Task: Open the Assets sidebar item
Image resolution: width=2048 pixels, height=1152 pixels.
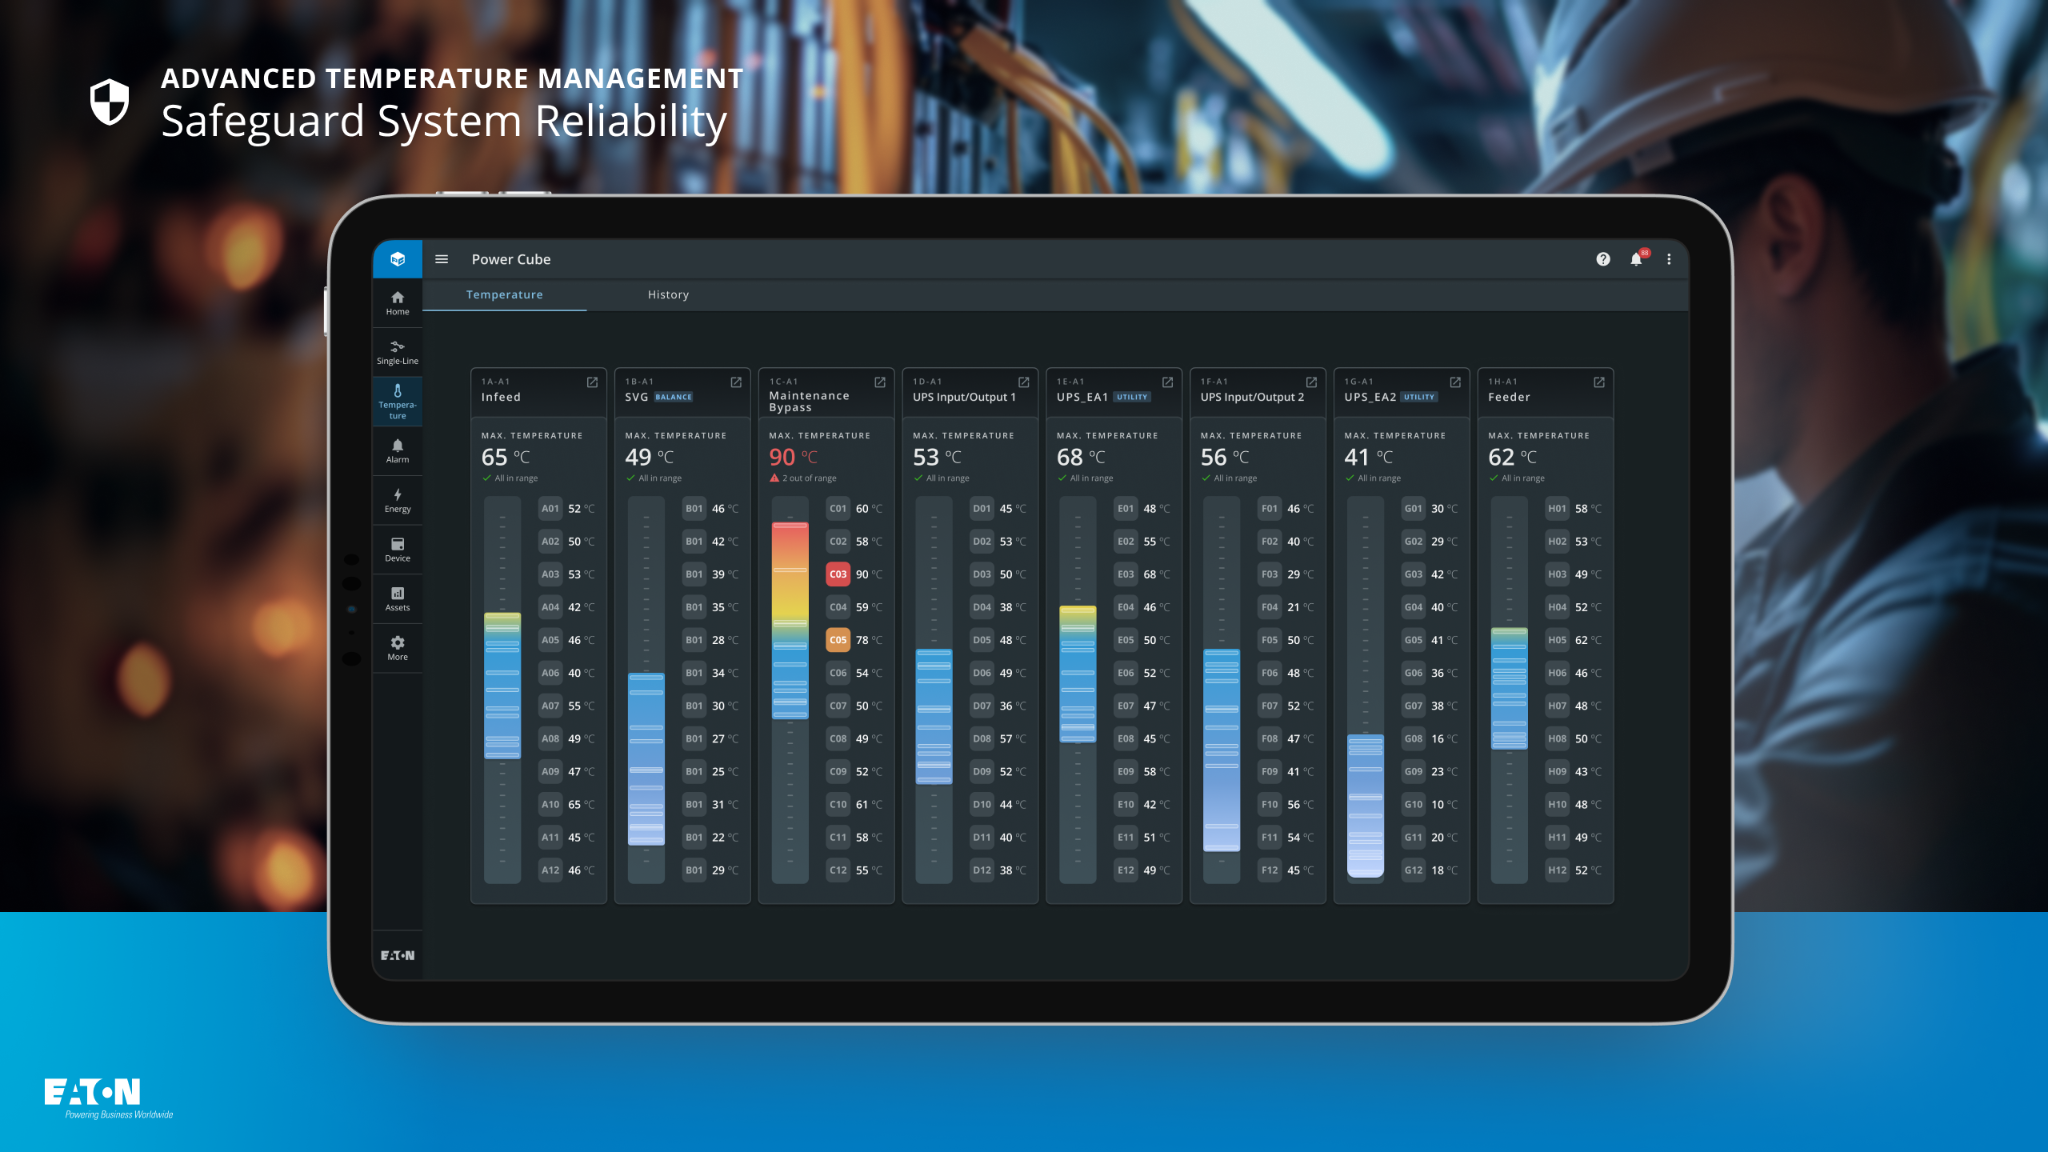Action: [x=397, y=598]
